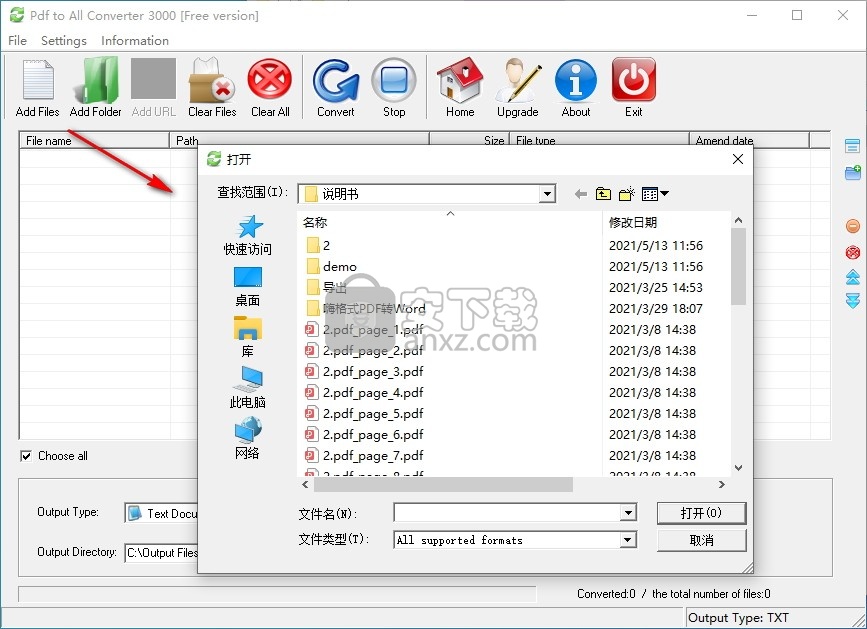Select 库 in dialog places bar
The height and width of the screenshot is (629, 867).
coord(248,337)
